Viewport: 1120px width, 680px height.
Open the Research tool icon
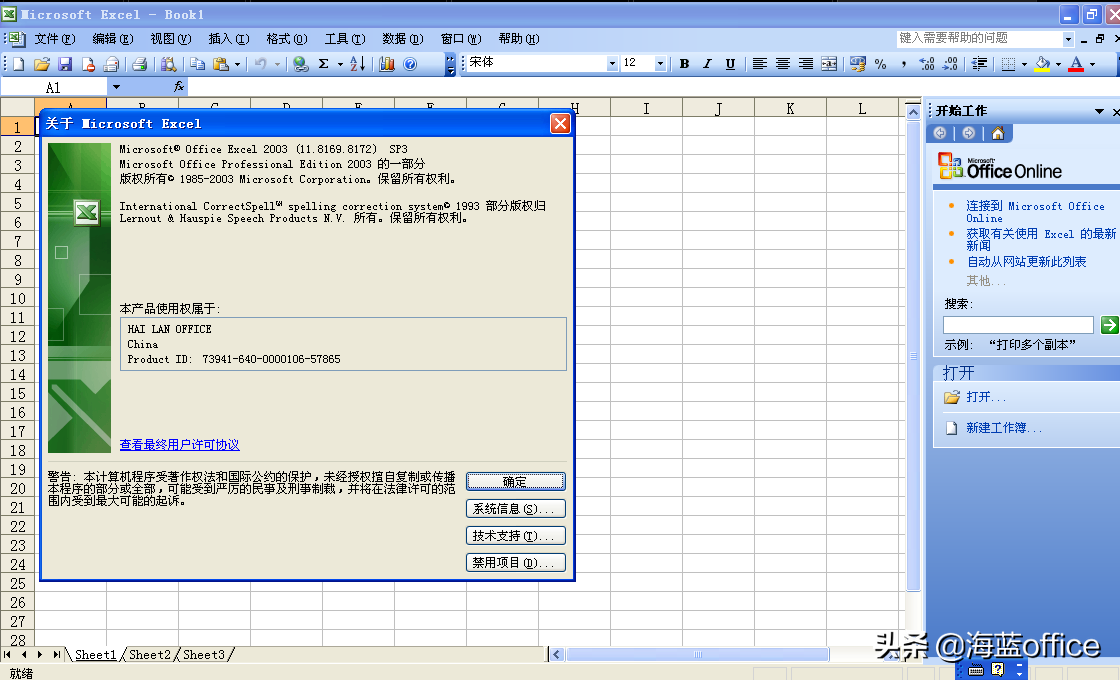click(x=169, y=64)
